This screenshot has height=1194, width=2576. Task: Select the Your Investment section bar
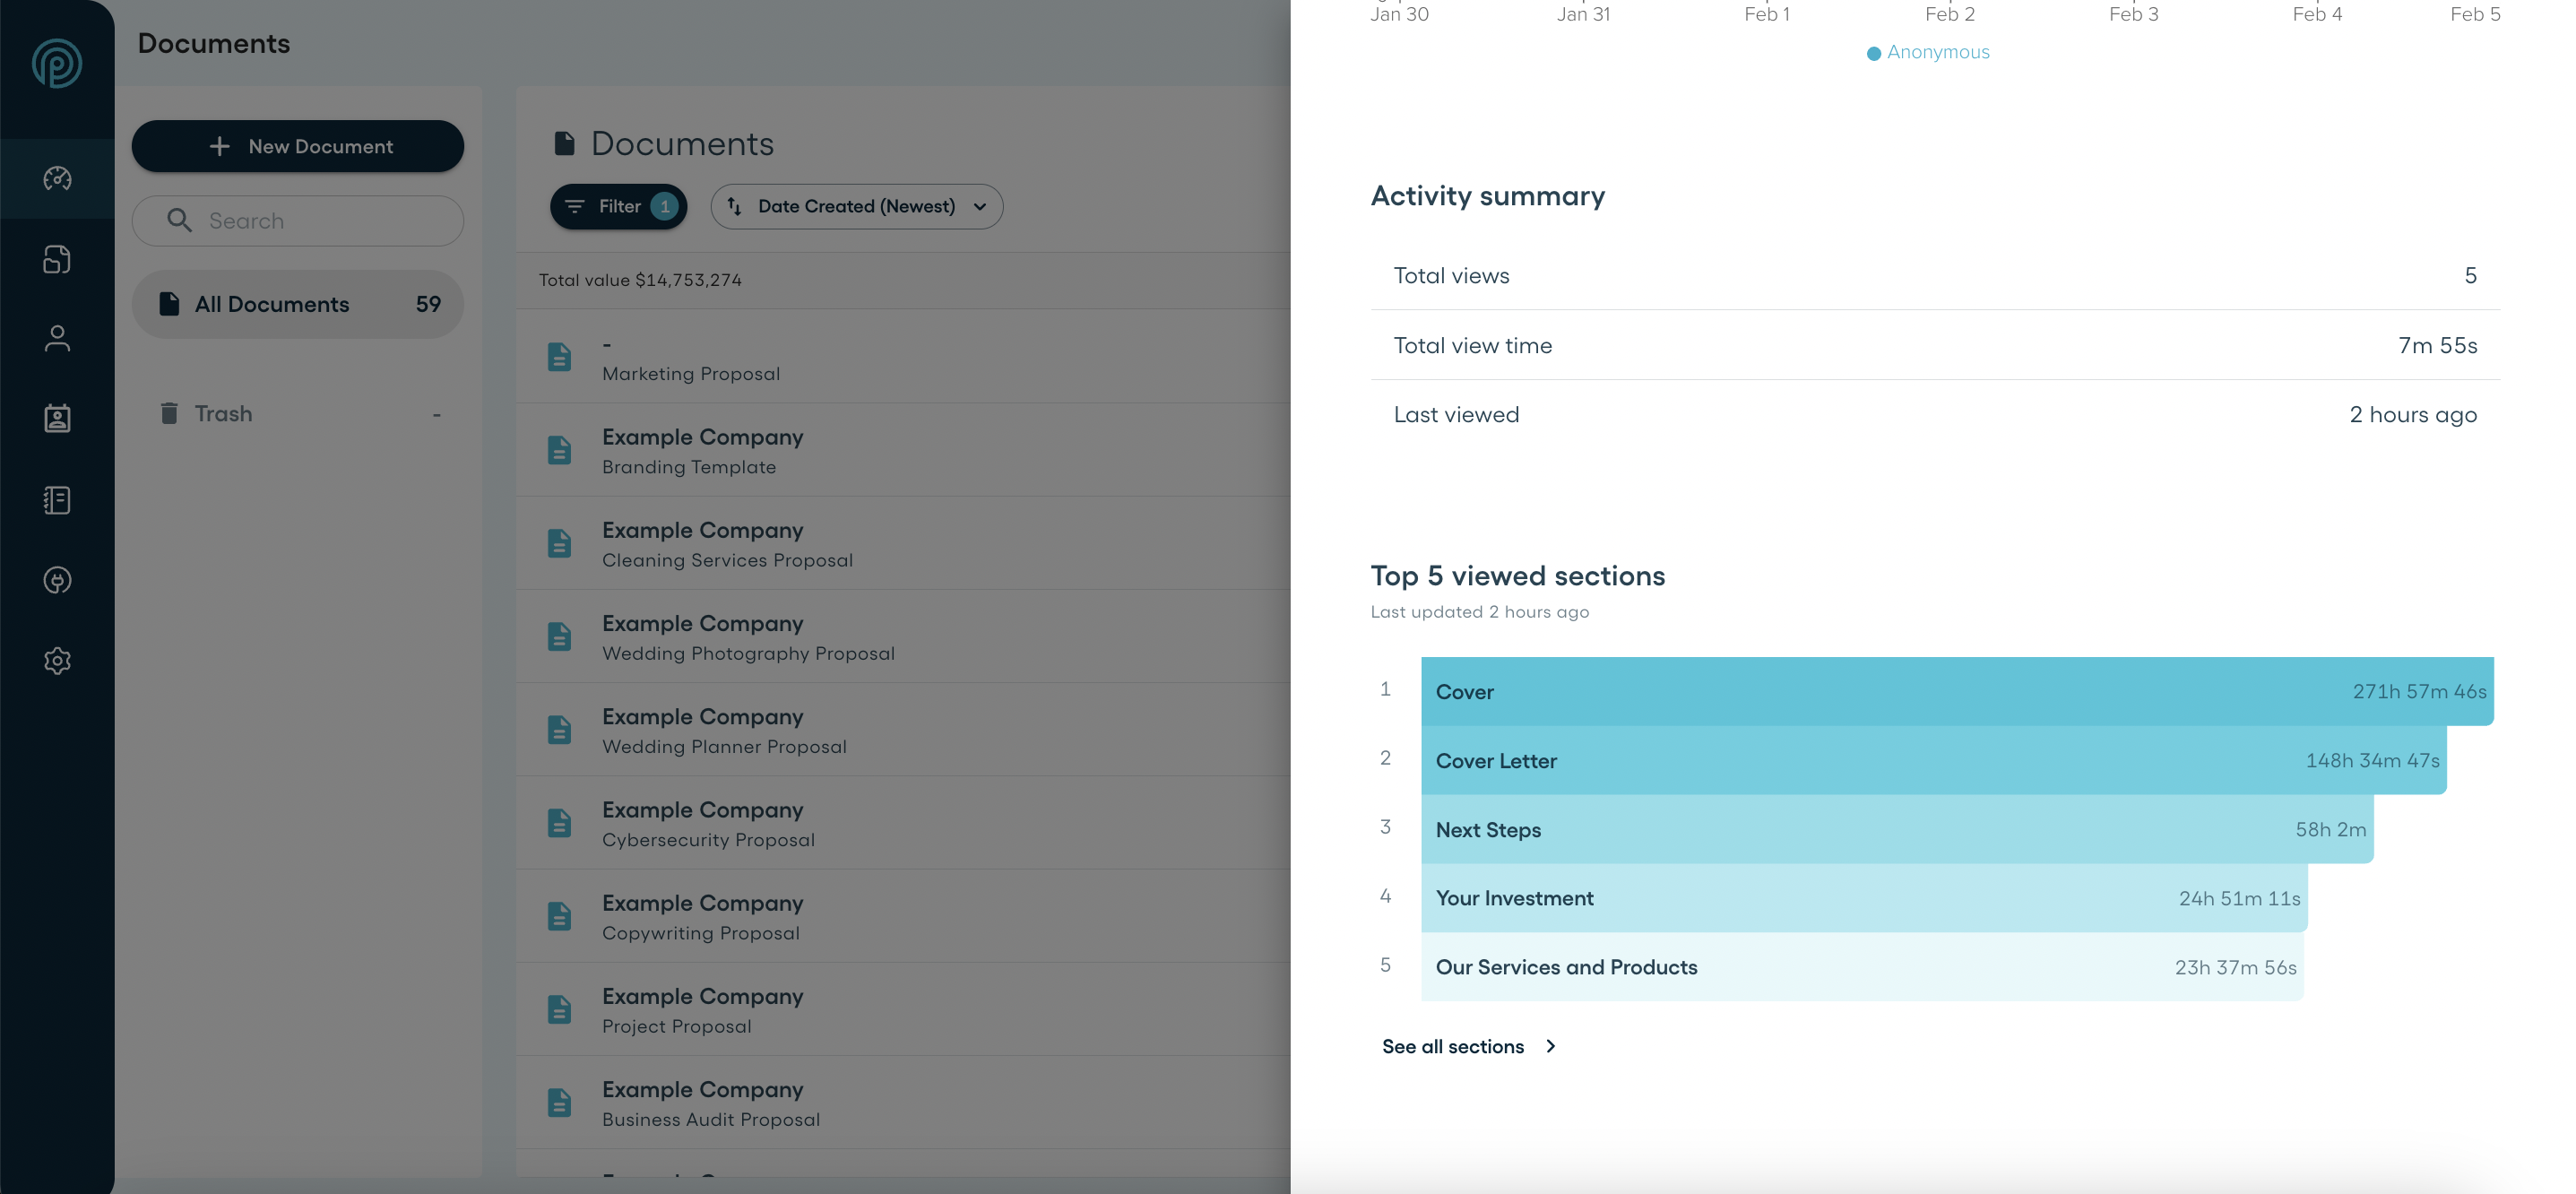click(x=1863, y=898)
